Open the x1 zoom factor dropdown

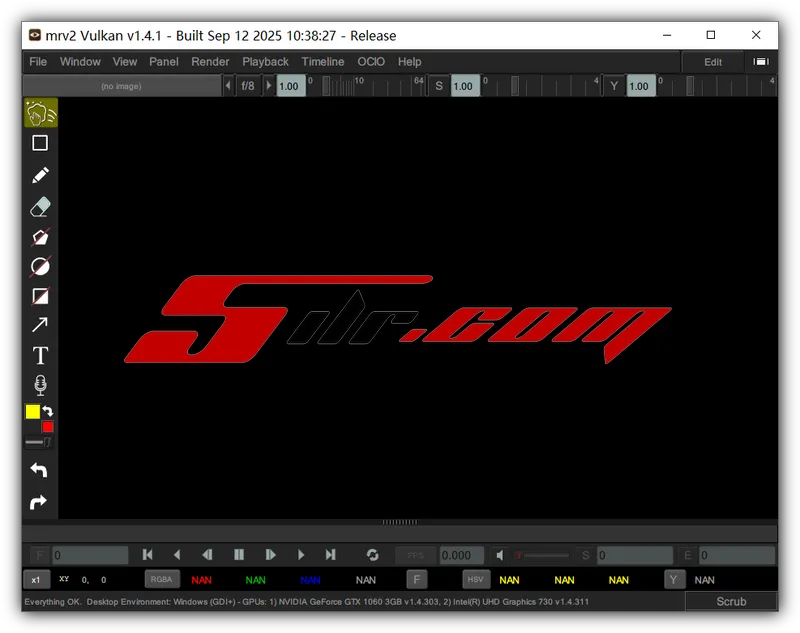37,580
